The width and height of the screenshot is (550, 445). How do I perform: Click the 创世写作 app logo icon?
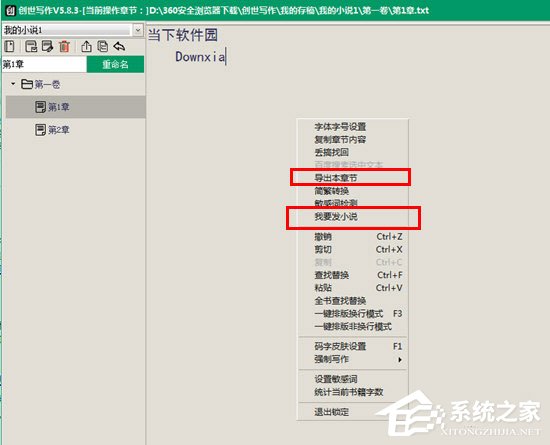[x=10, y=10]
